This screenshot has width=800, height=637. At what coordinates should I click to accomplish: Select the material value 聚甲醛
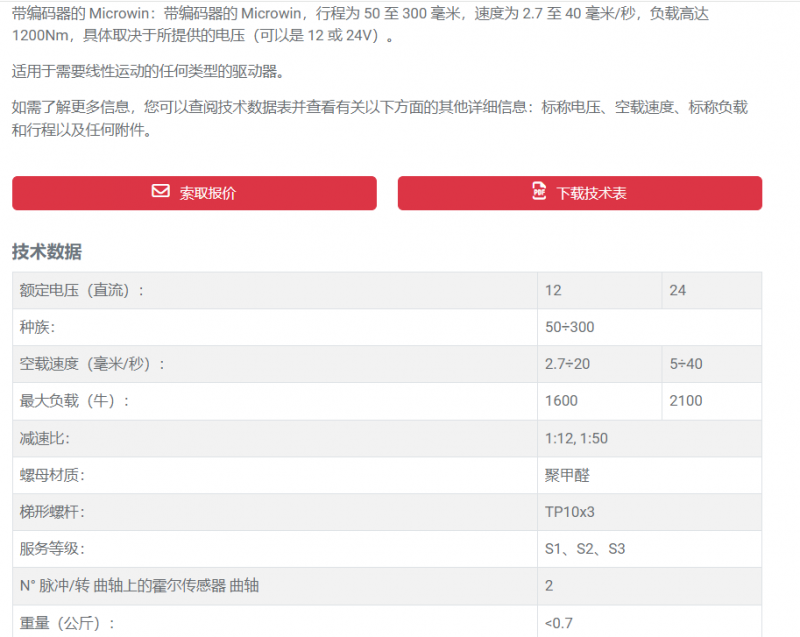(x=567, y=475)
